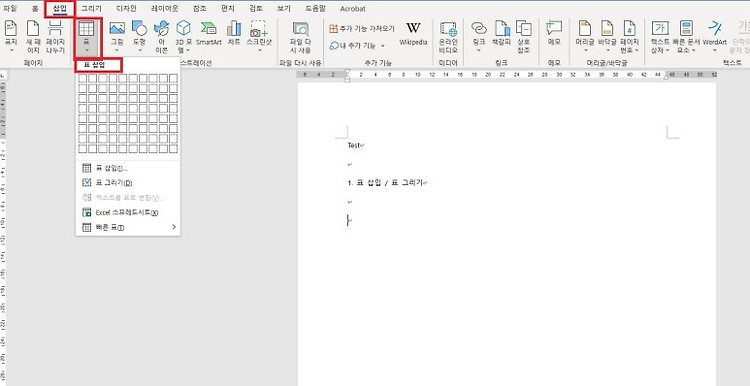Expand the 스크린샷 dropdown arrow
Viewport: 750px width, 386px height.
(x=259, y=50)
